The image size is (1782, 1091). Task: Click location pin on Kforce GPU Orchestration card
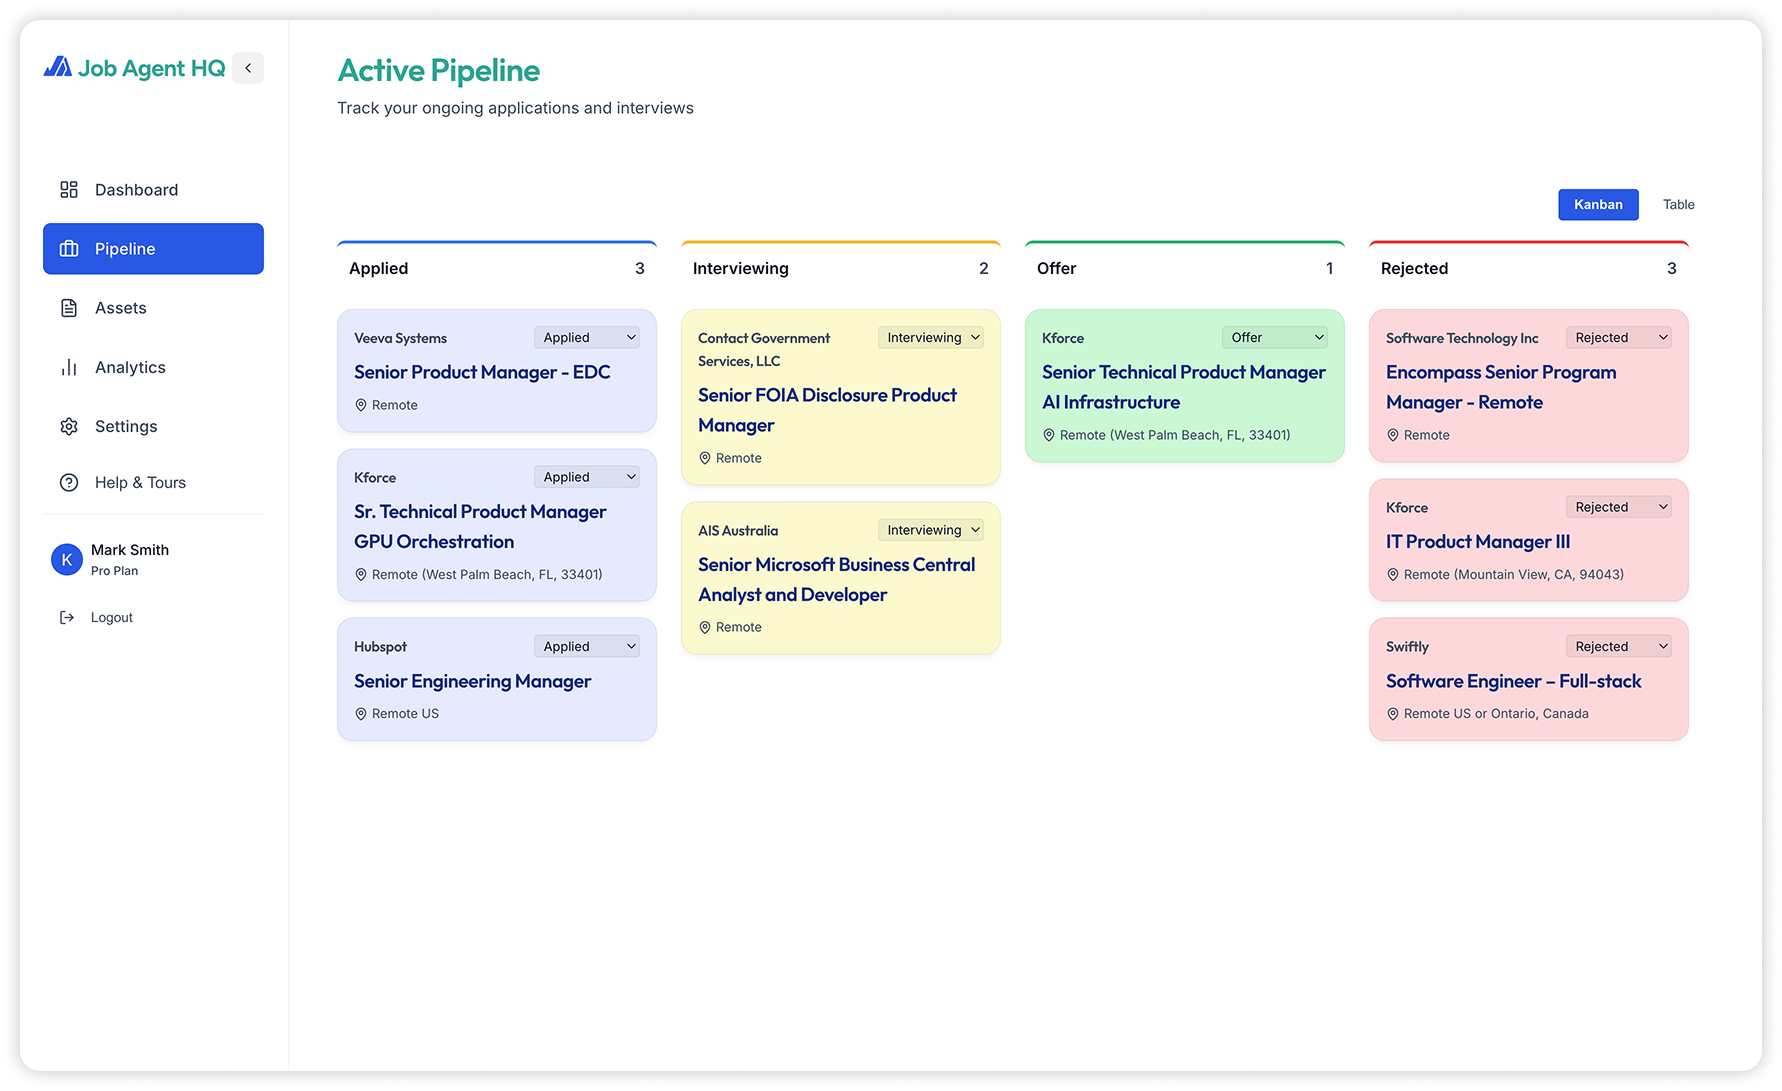pos(361,575)
